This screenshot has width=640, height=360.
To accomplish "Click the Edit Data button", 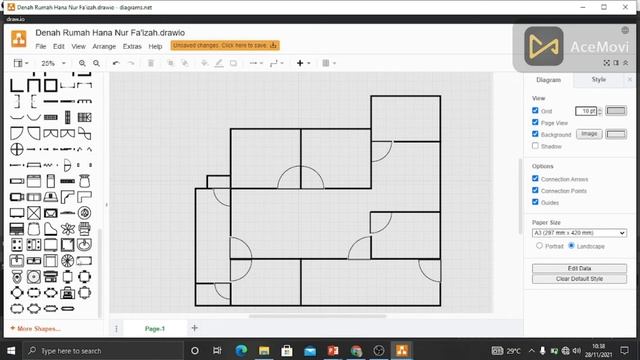I will [579, 268].
